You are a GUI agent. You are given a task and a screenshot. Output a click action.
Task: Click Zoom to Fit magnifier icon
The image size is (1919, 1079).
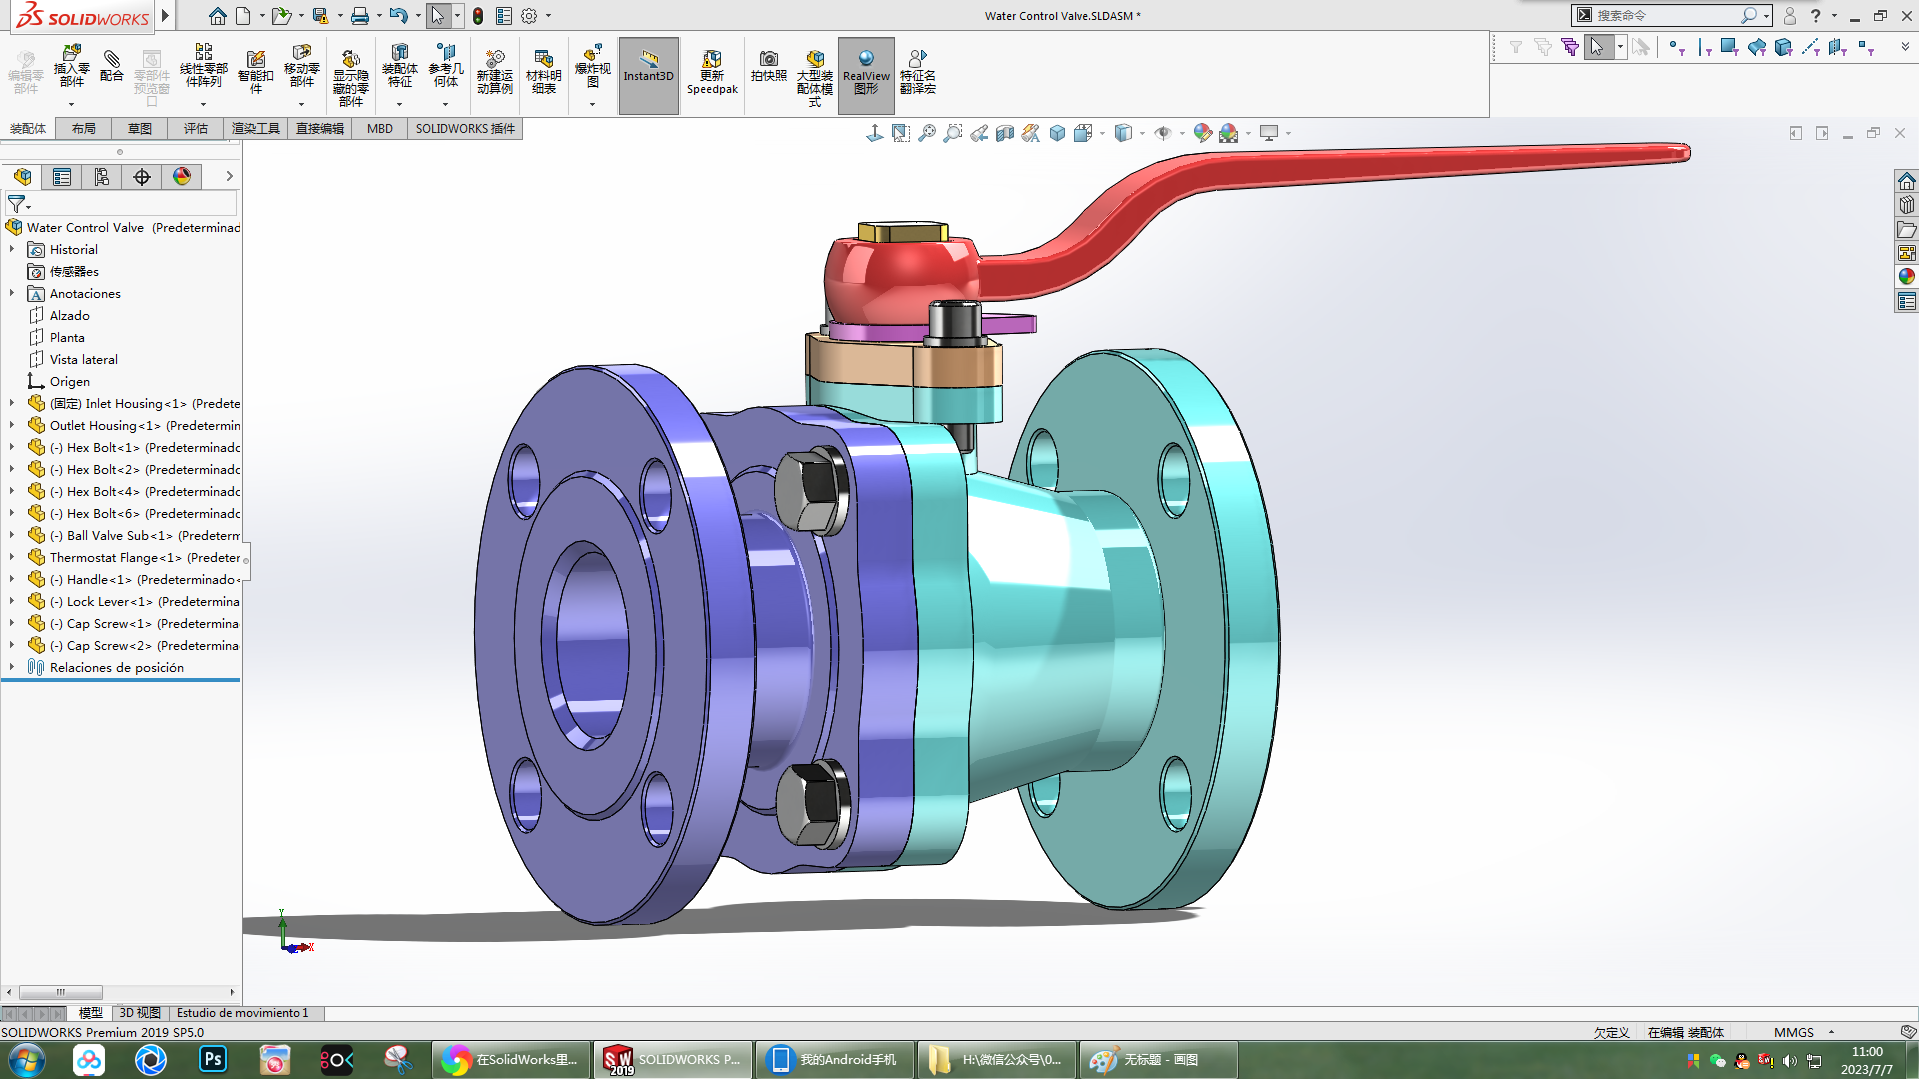pos(927,133)
